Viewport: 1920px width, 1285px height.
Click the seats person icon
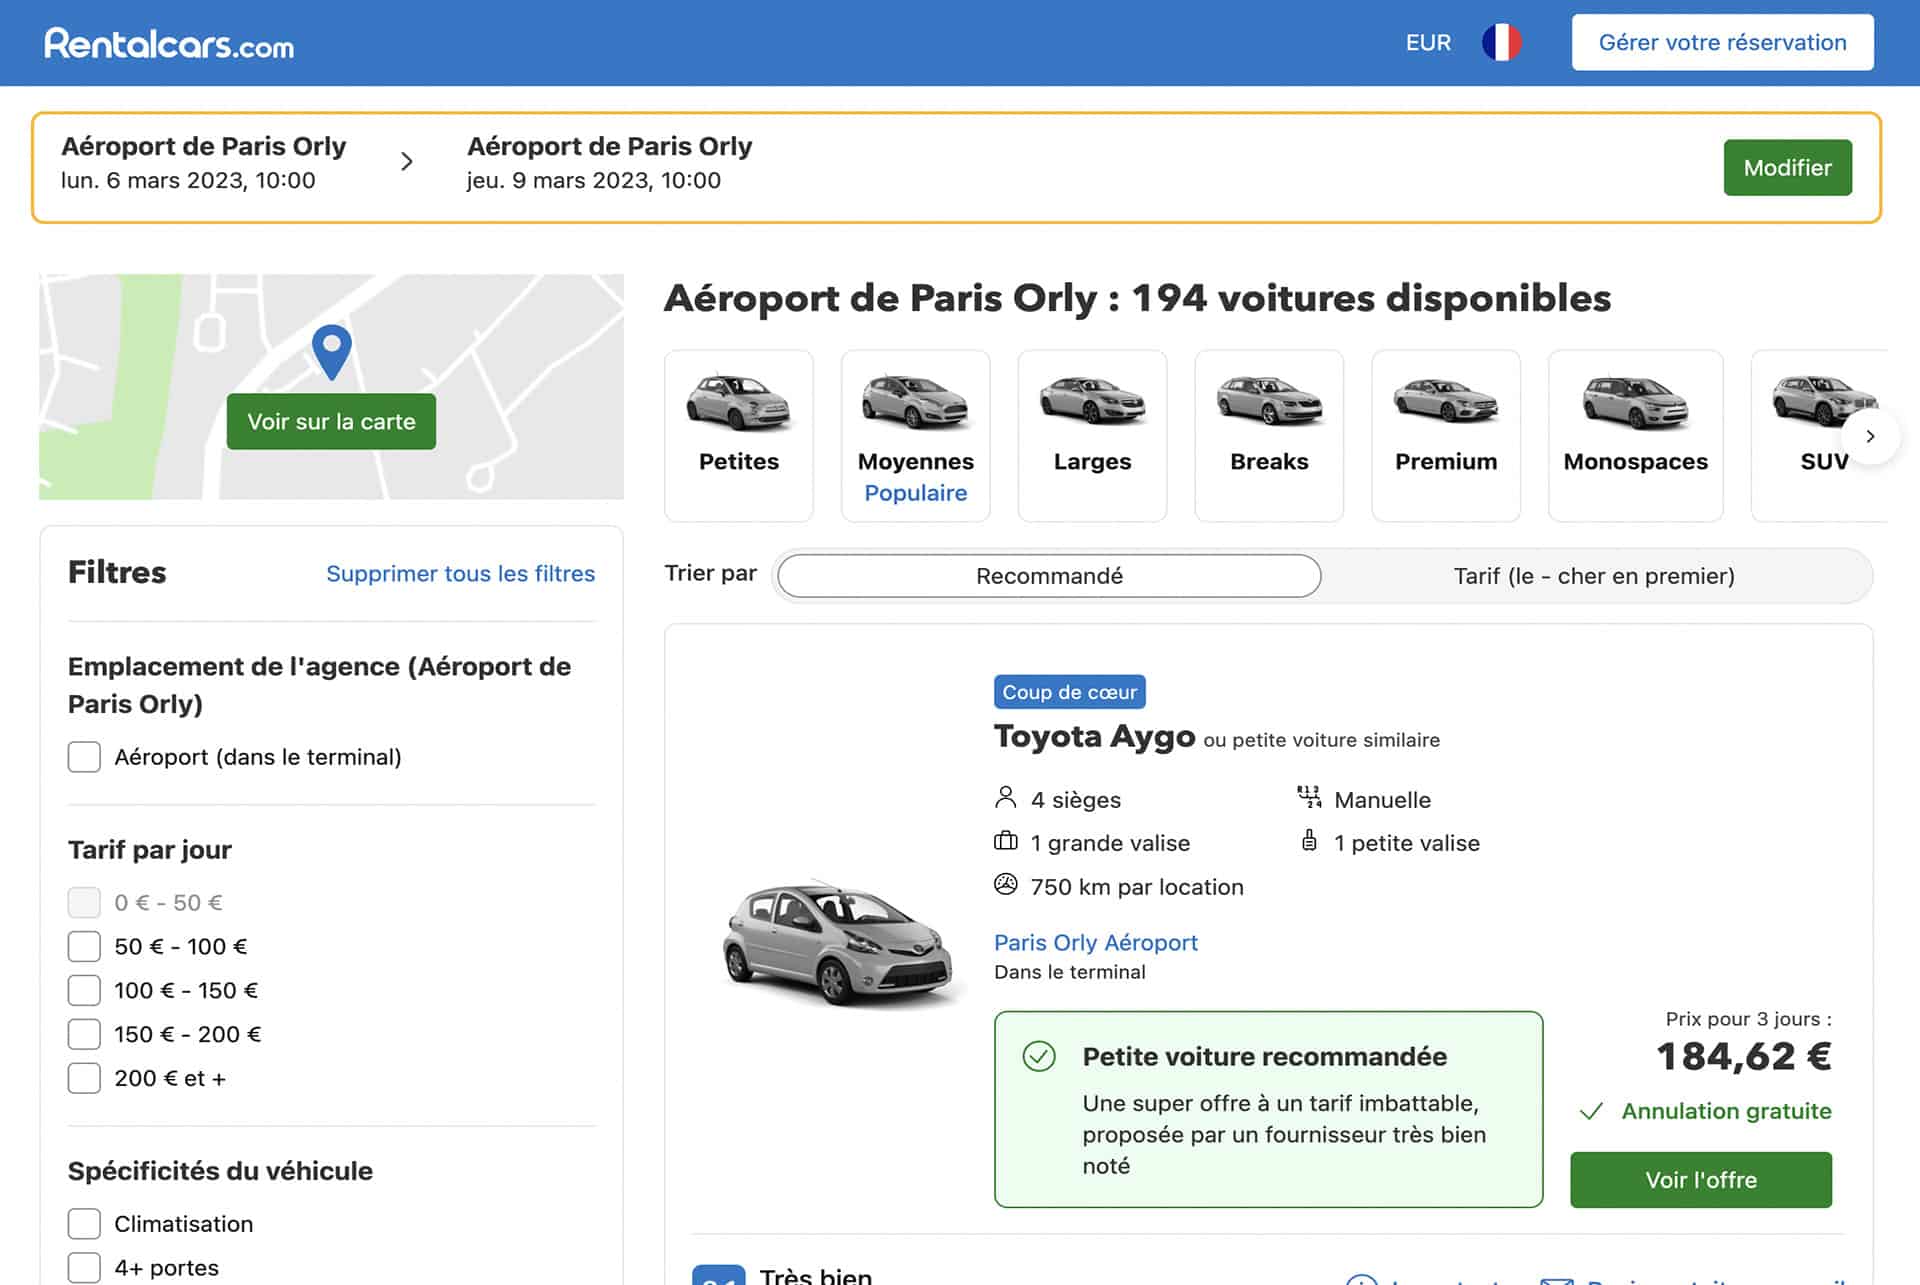click(1006, 798)
